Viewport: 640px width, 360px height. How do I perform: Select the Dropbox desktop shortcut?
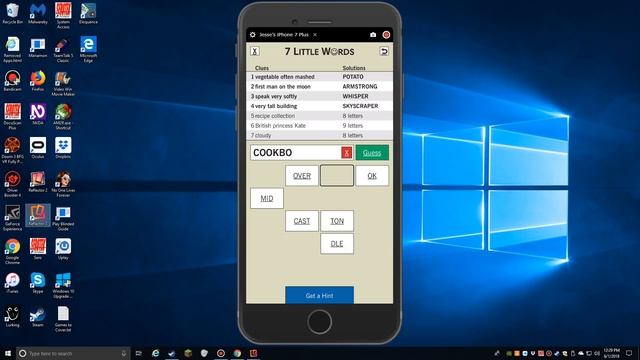coord(63,148)
